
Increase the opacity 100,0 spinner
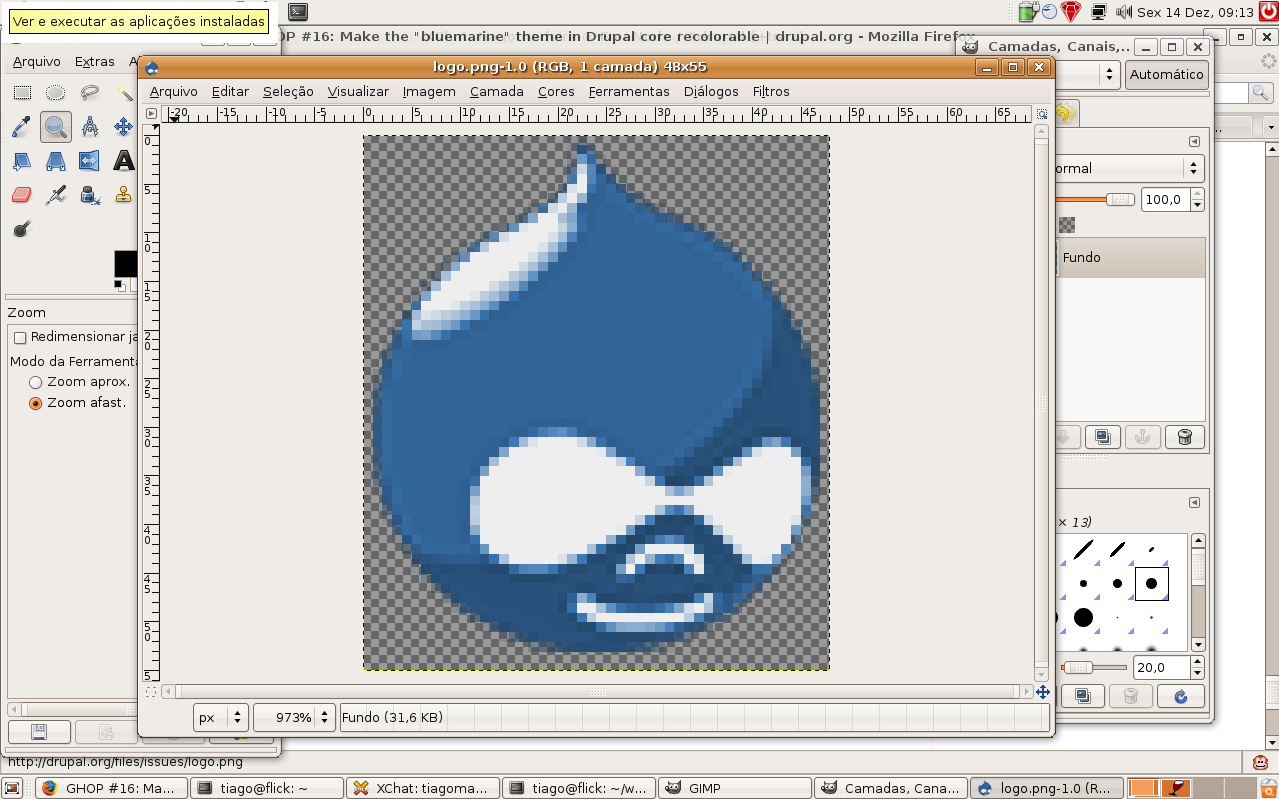pyautogui.click(x=1196, y=195)
